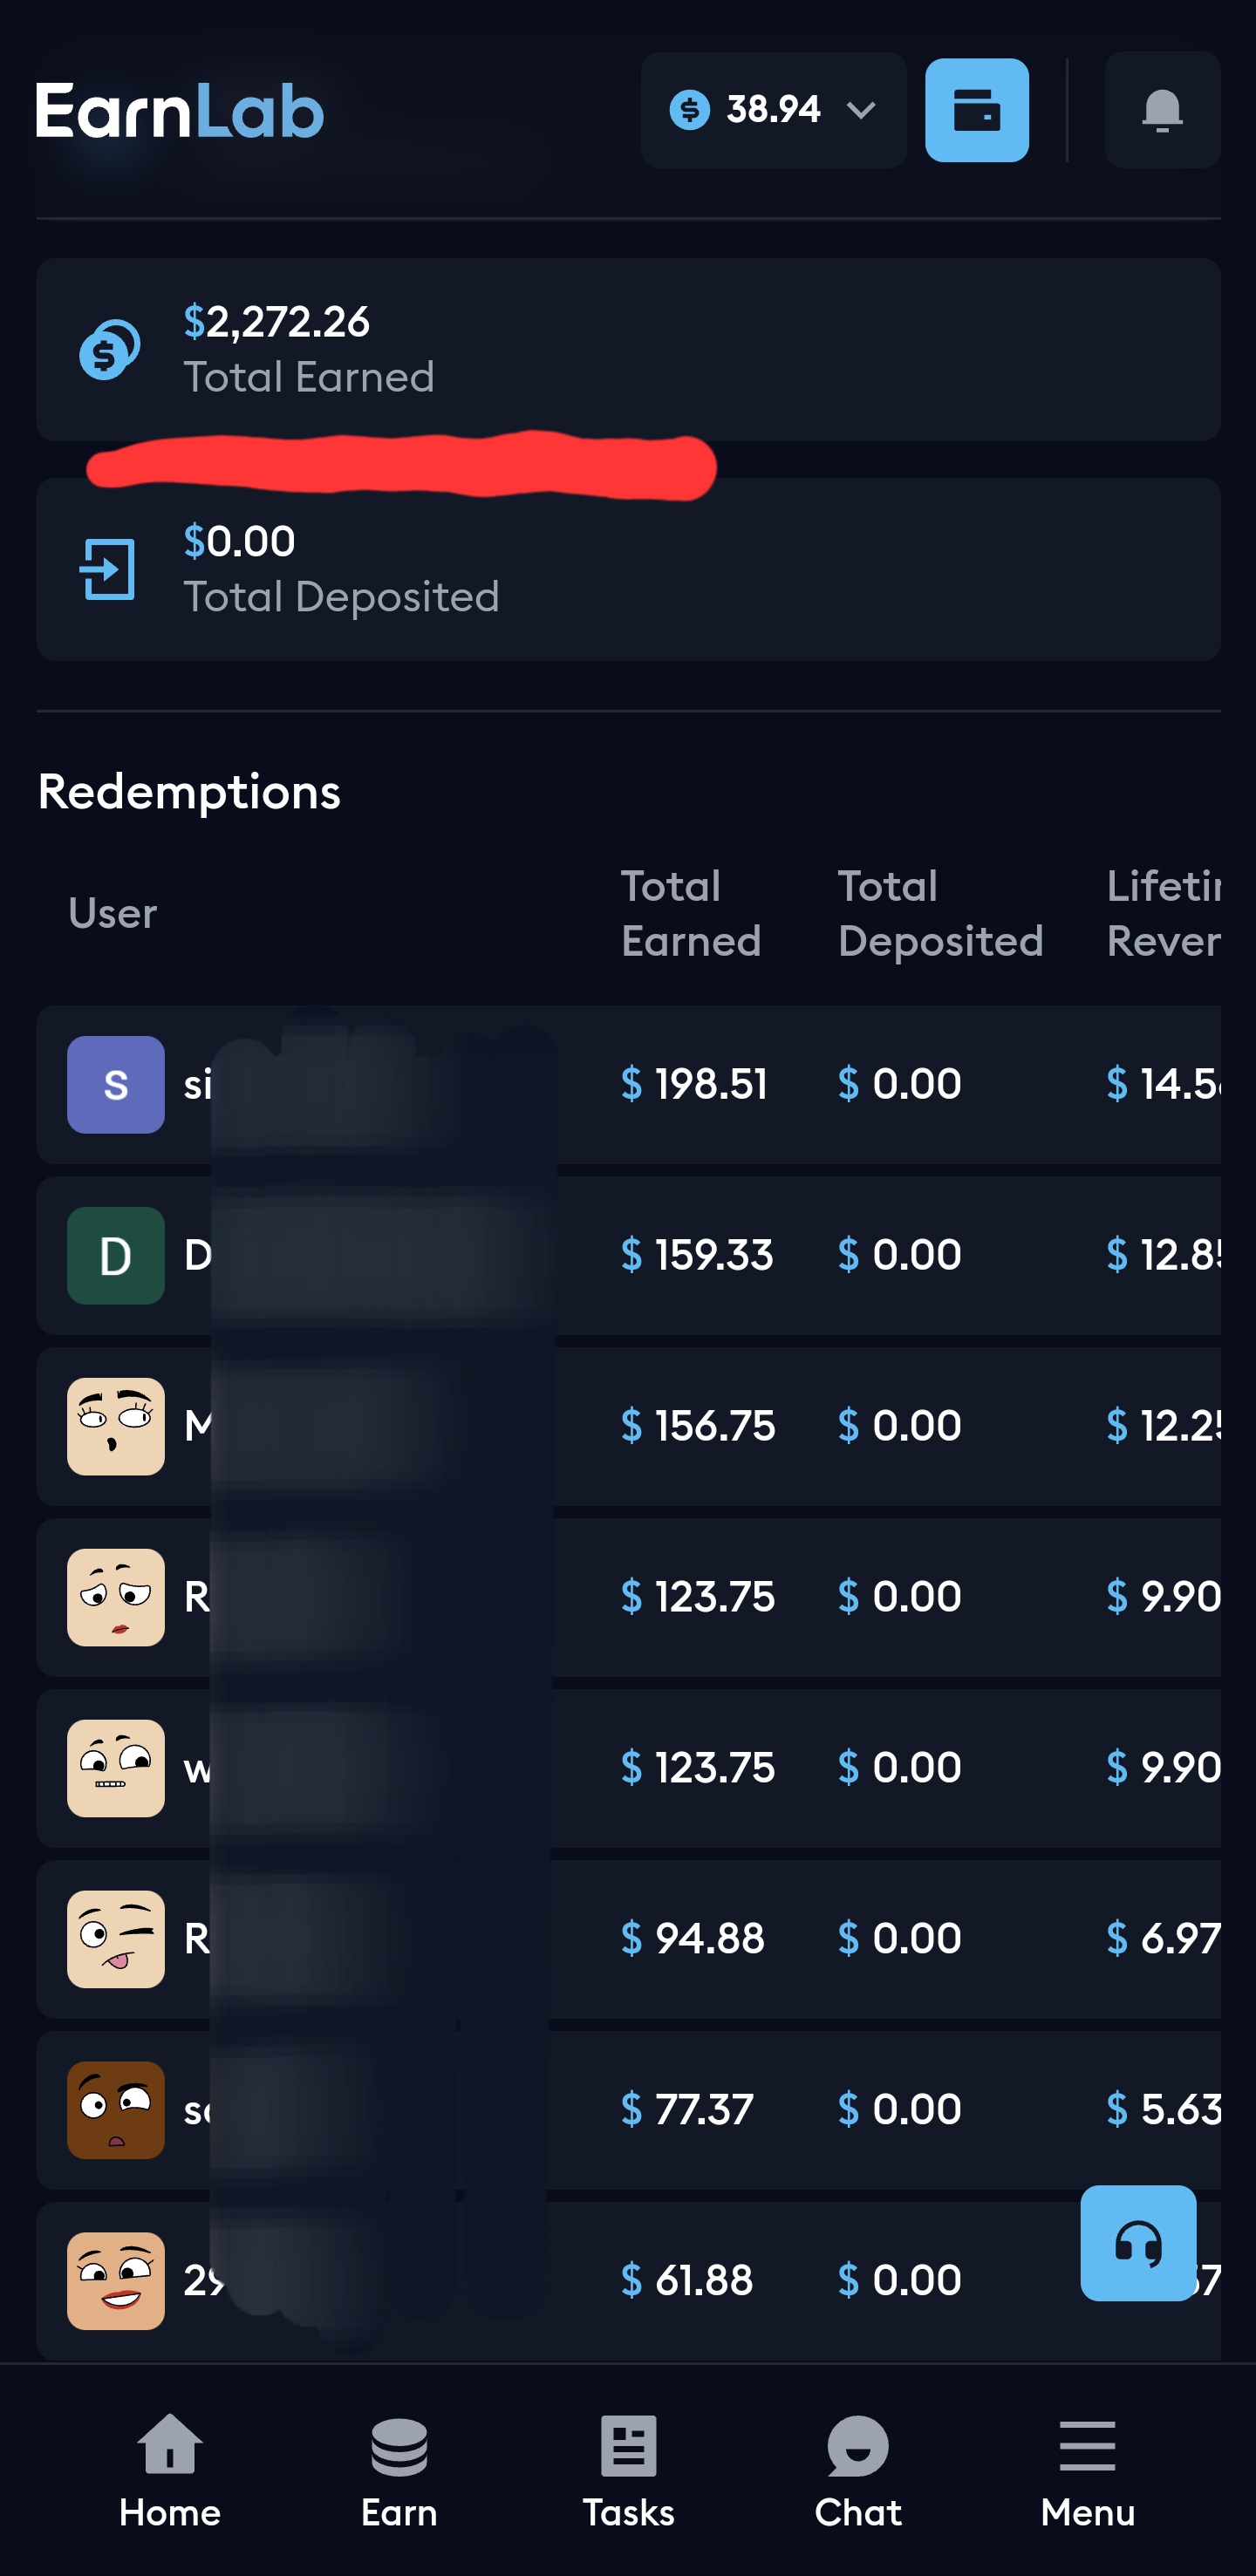Click the EarnLab logo
1256x2576 pixels.
pos(180,110)
